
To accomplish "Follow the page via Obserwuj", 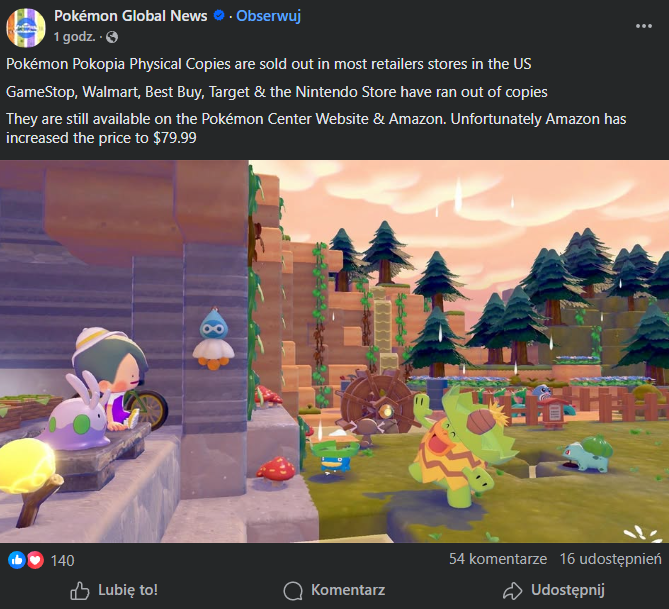I will (268, 16).
